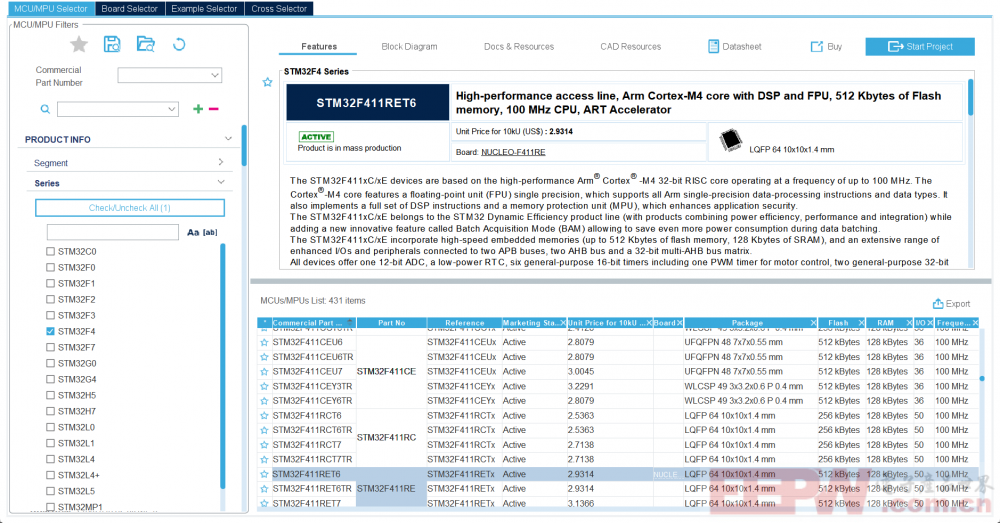Star the STM32F411CEU6TR row
The image size is (1000, 523).
click(x=264, y=357)
